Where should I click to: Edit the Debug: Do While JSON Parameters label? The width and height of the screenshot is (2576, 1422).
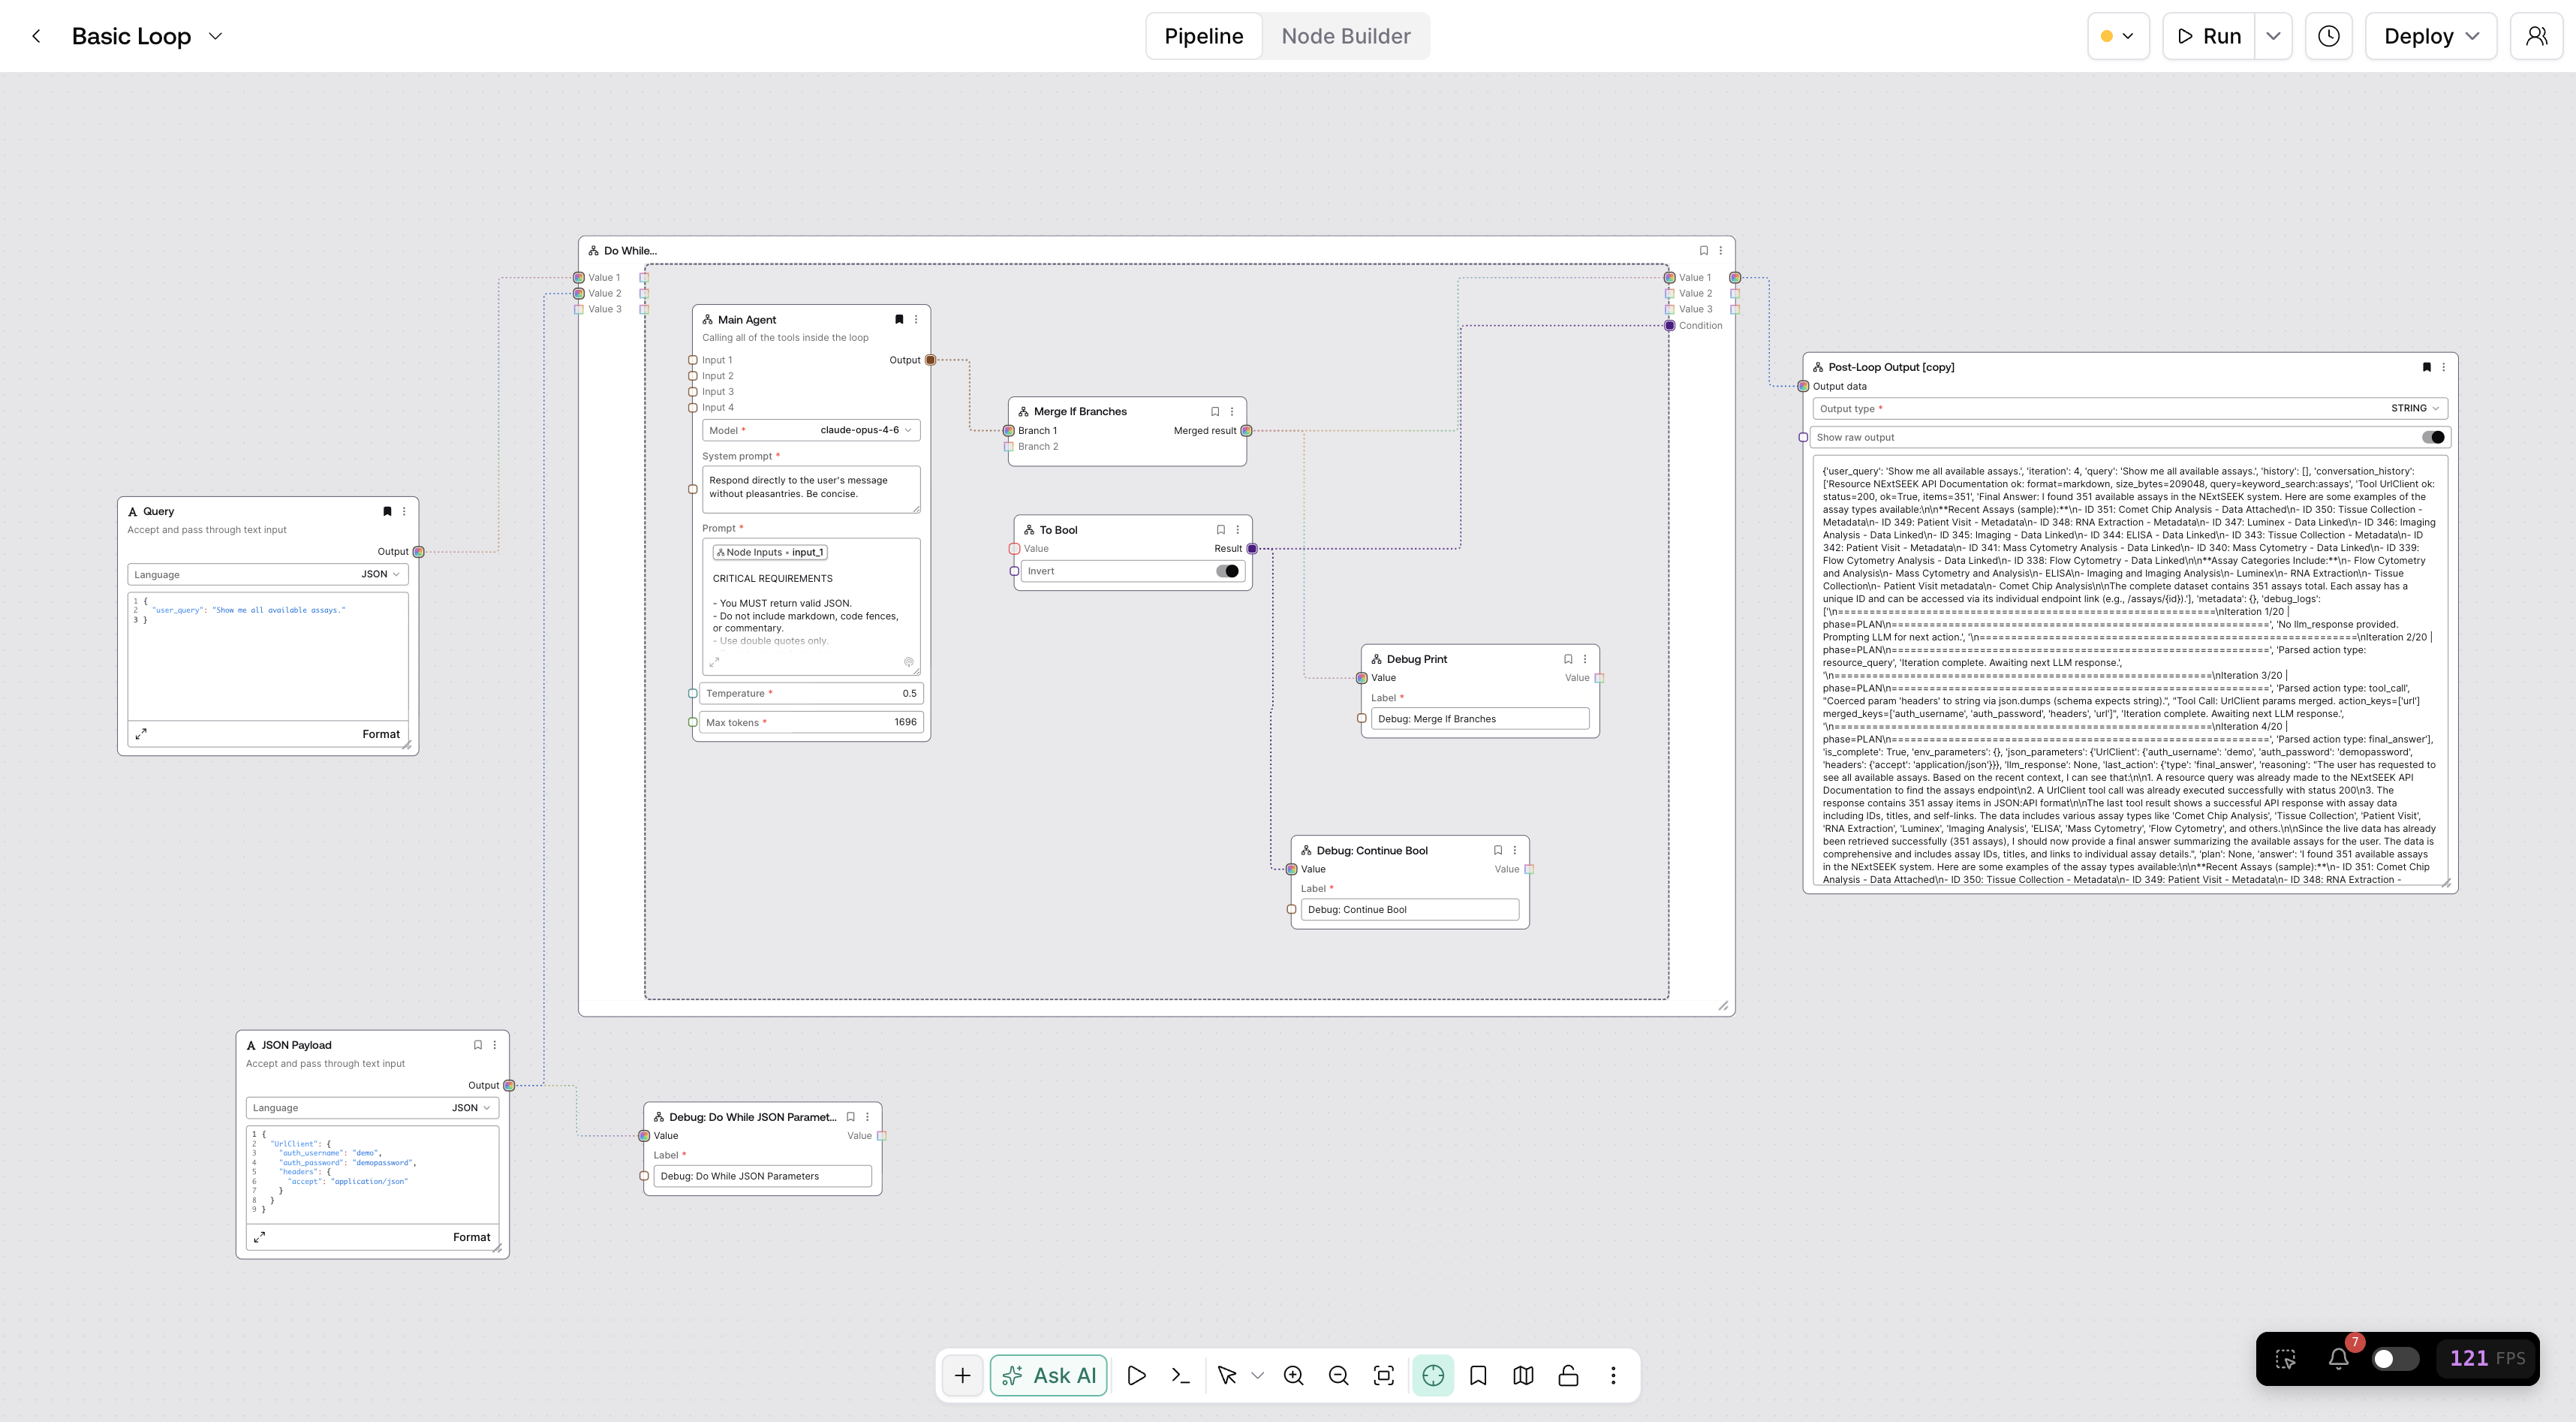[762, 1176]
